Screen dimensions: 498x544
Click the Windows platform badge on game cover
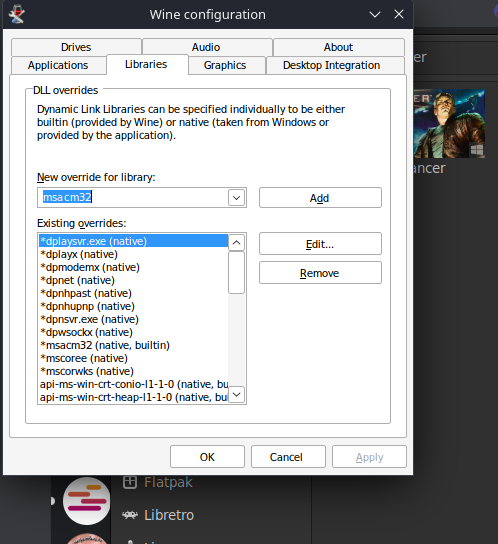(477, 150)
